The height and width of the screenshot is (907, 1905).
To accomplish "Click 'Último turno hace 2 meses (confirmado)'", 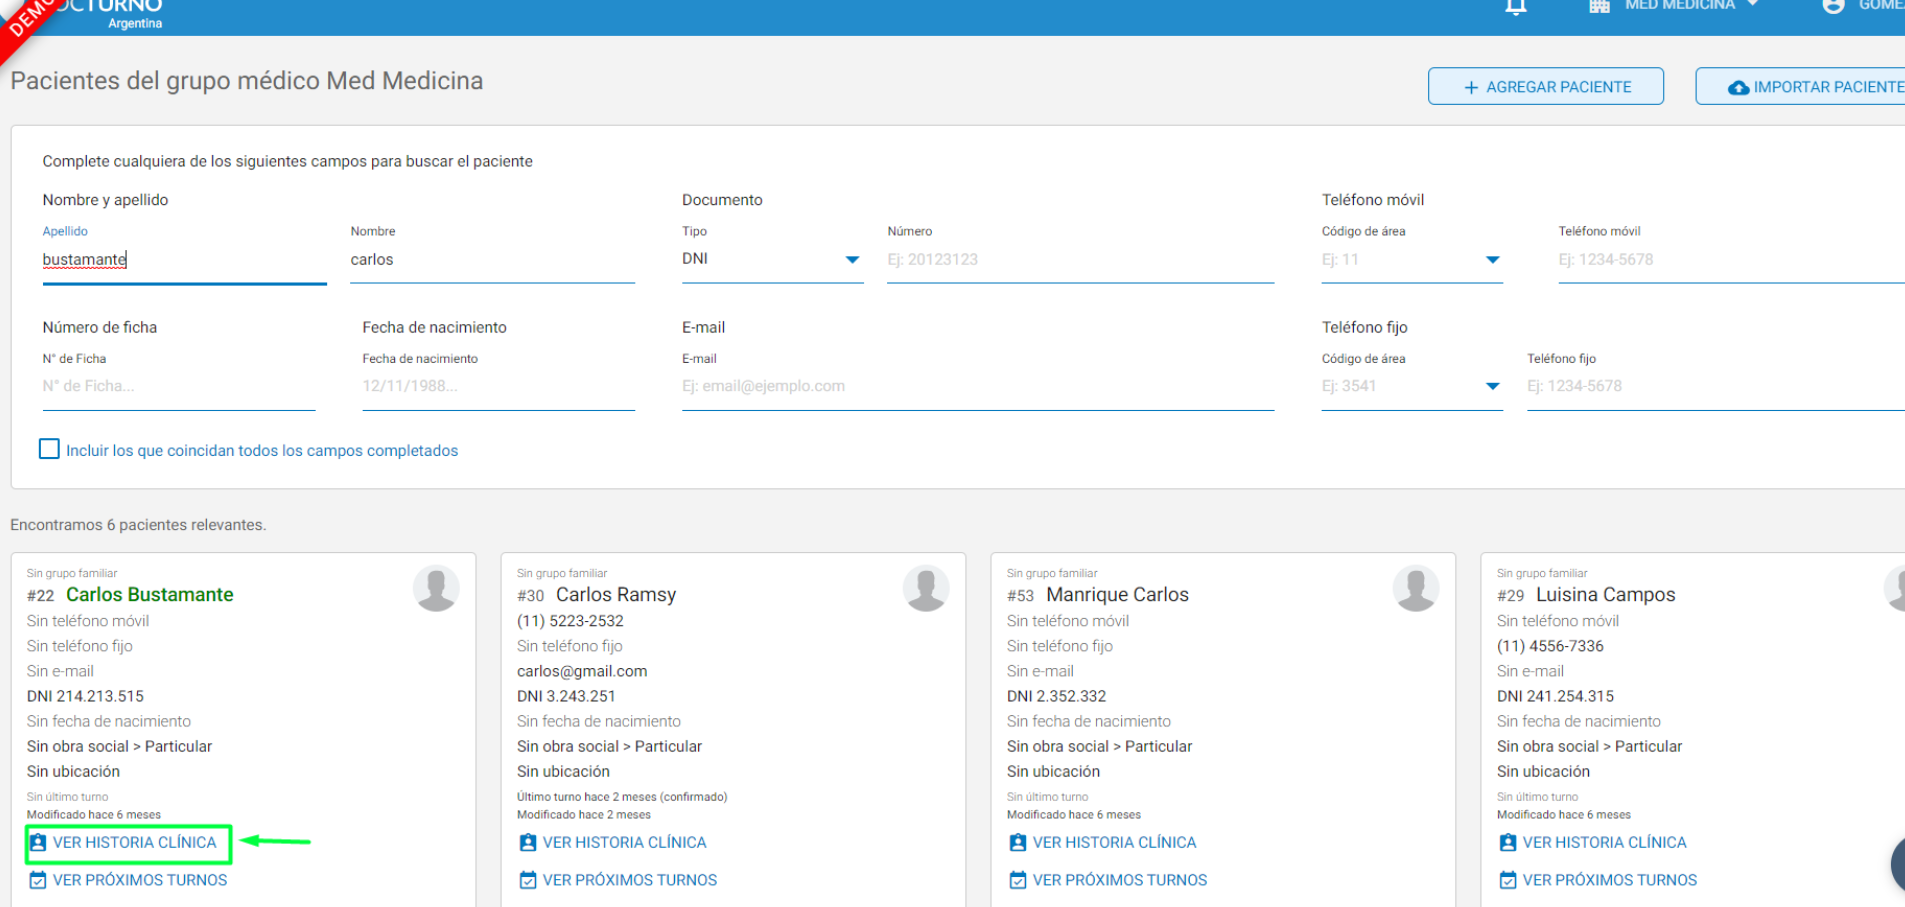I will tap(622, 797).
